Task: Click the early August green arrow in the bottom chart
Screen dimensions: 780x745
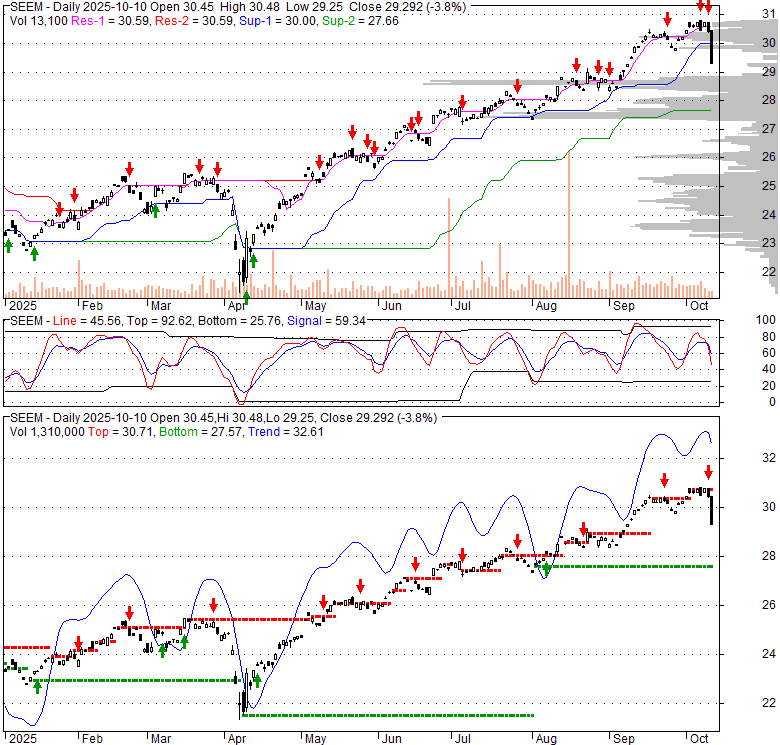Action: point(547,569)
